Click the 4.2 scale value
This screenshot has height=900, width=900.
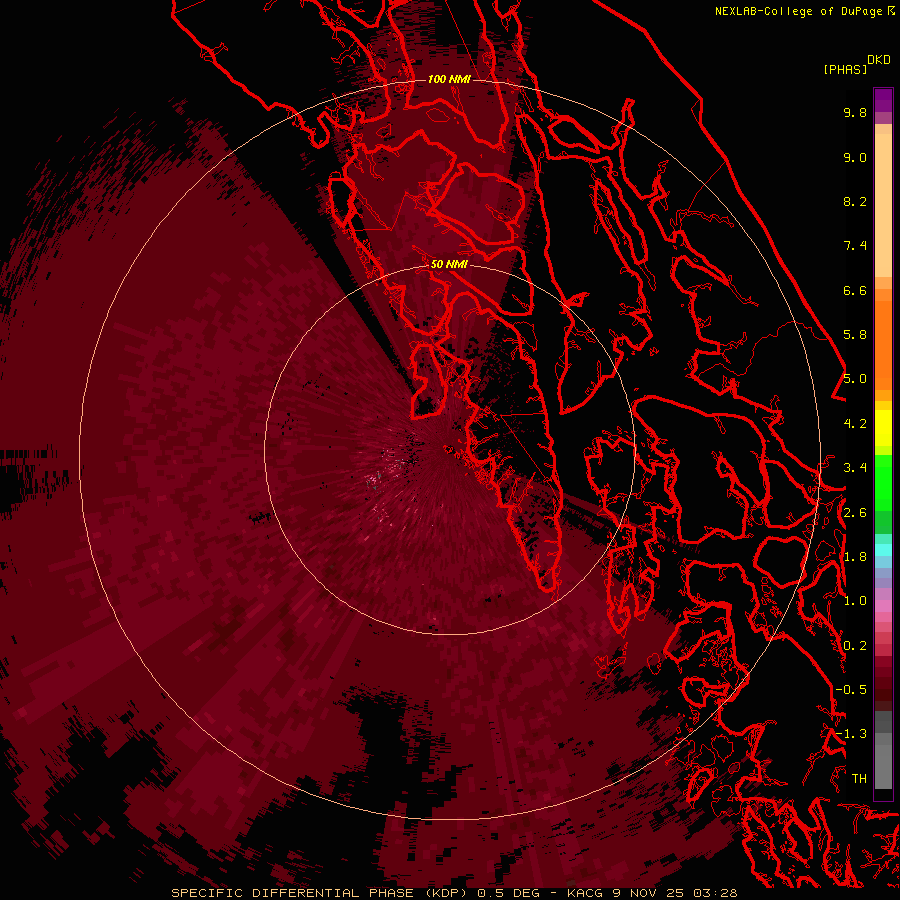point(855,424)
